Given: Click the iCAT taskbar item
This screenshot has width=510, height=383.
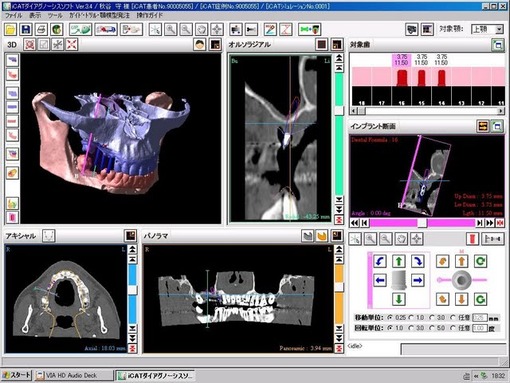Looking at the screenshot, I should (x=155, y=375).
